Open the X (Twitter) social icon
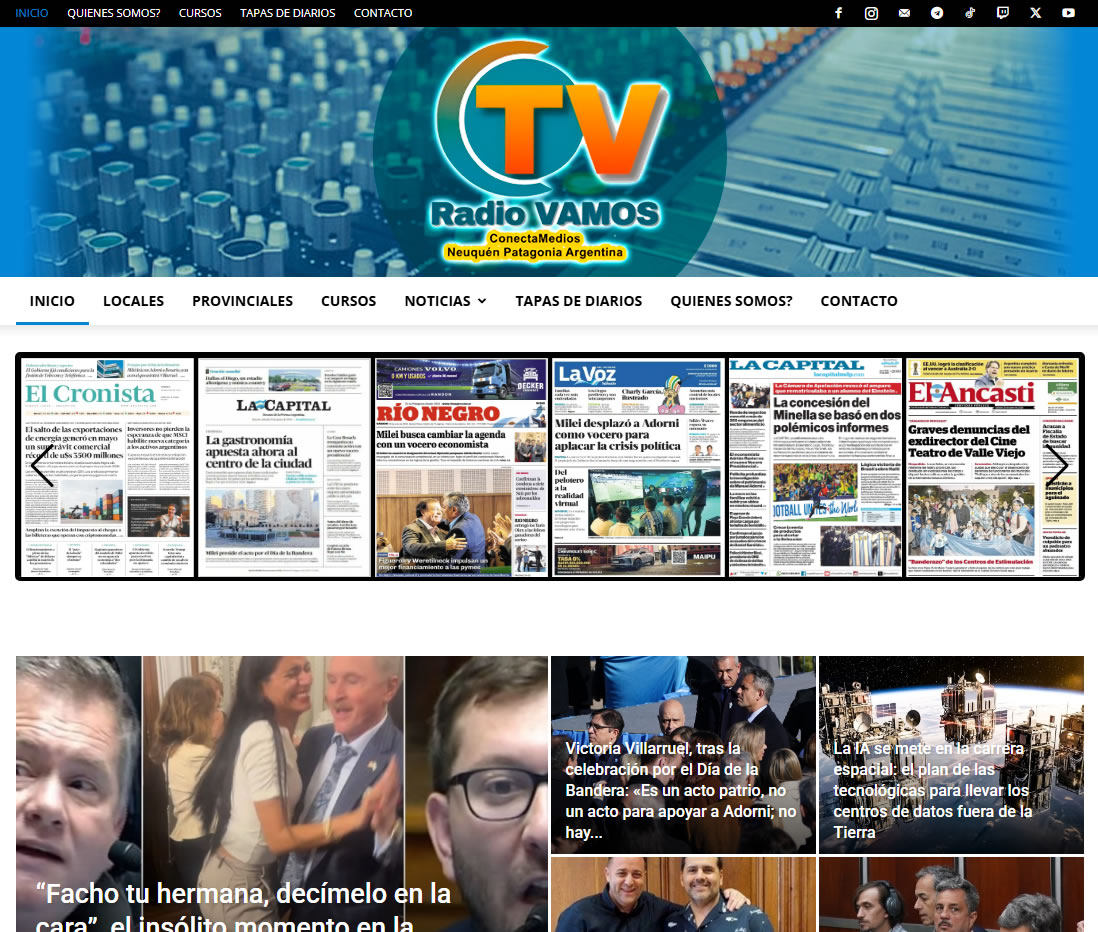 coord(1036,13)
